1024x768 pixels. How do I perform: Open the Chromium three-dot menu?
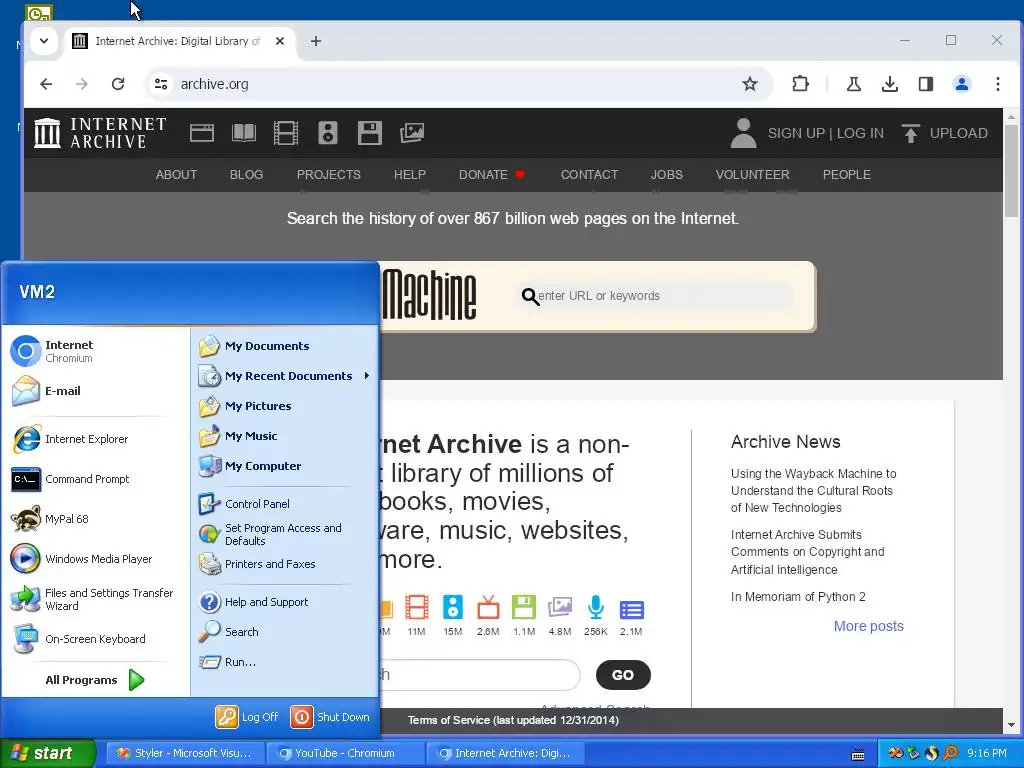coord(997,84)
